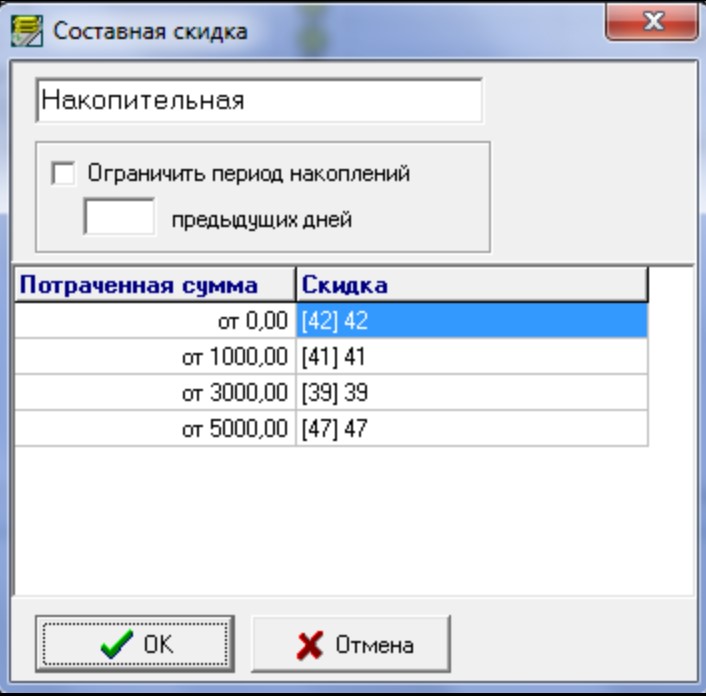The image size is (706, 696).
Task: Select the от 3000,00 amount cell
Action: tap(155, 393)
